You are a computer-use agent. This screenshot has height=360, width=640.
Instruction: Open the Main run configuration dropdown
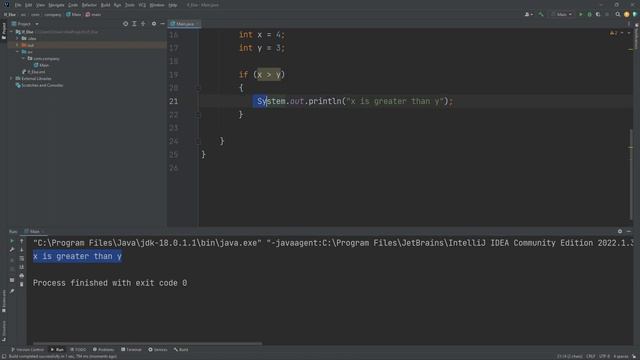pyautogui.click(x=562, y=14)
